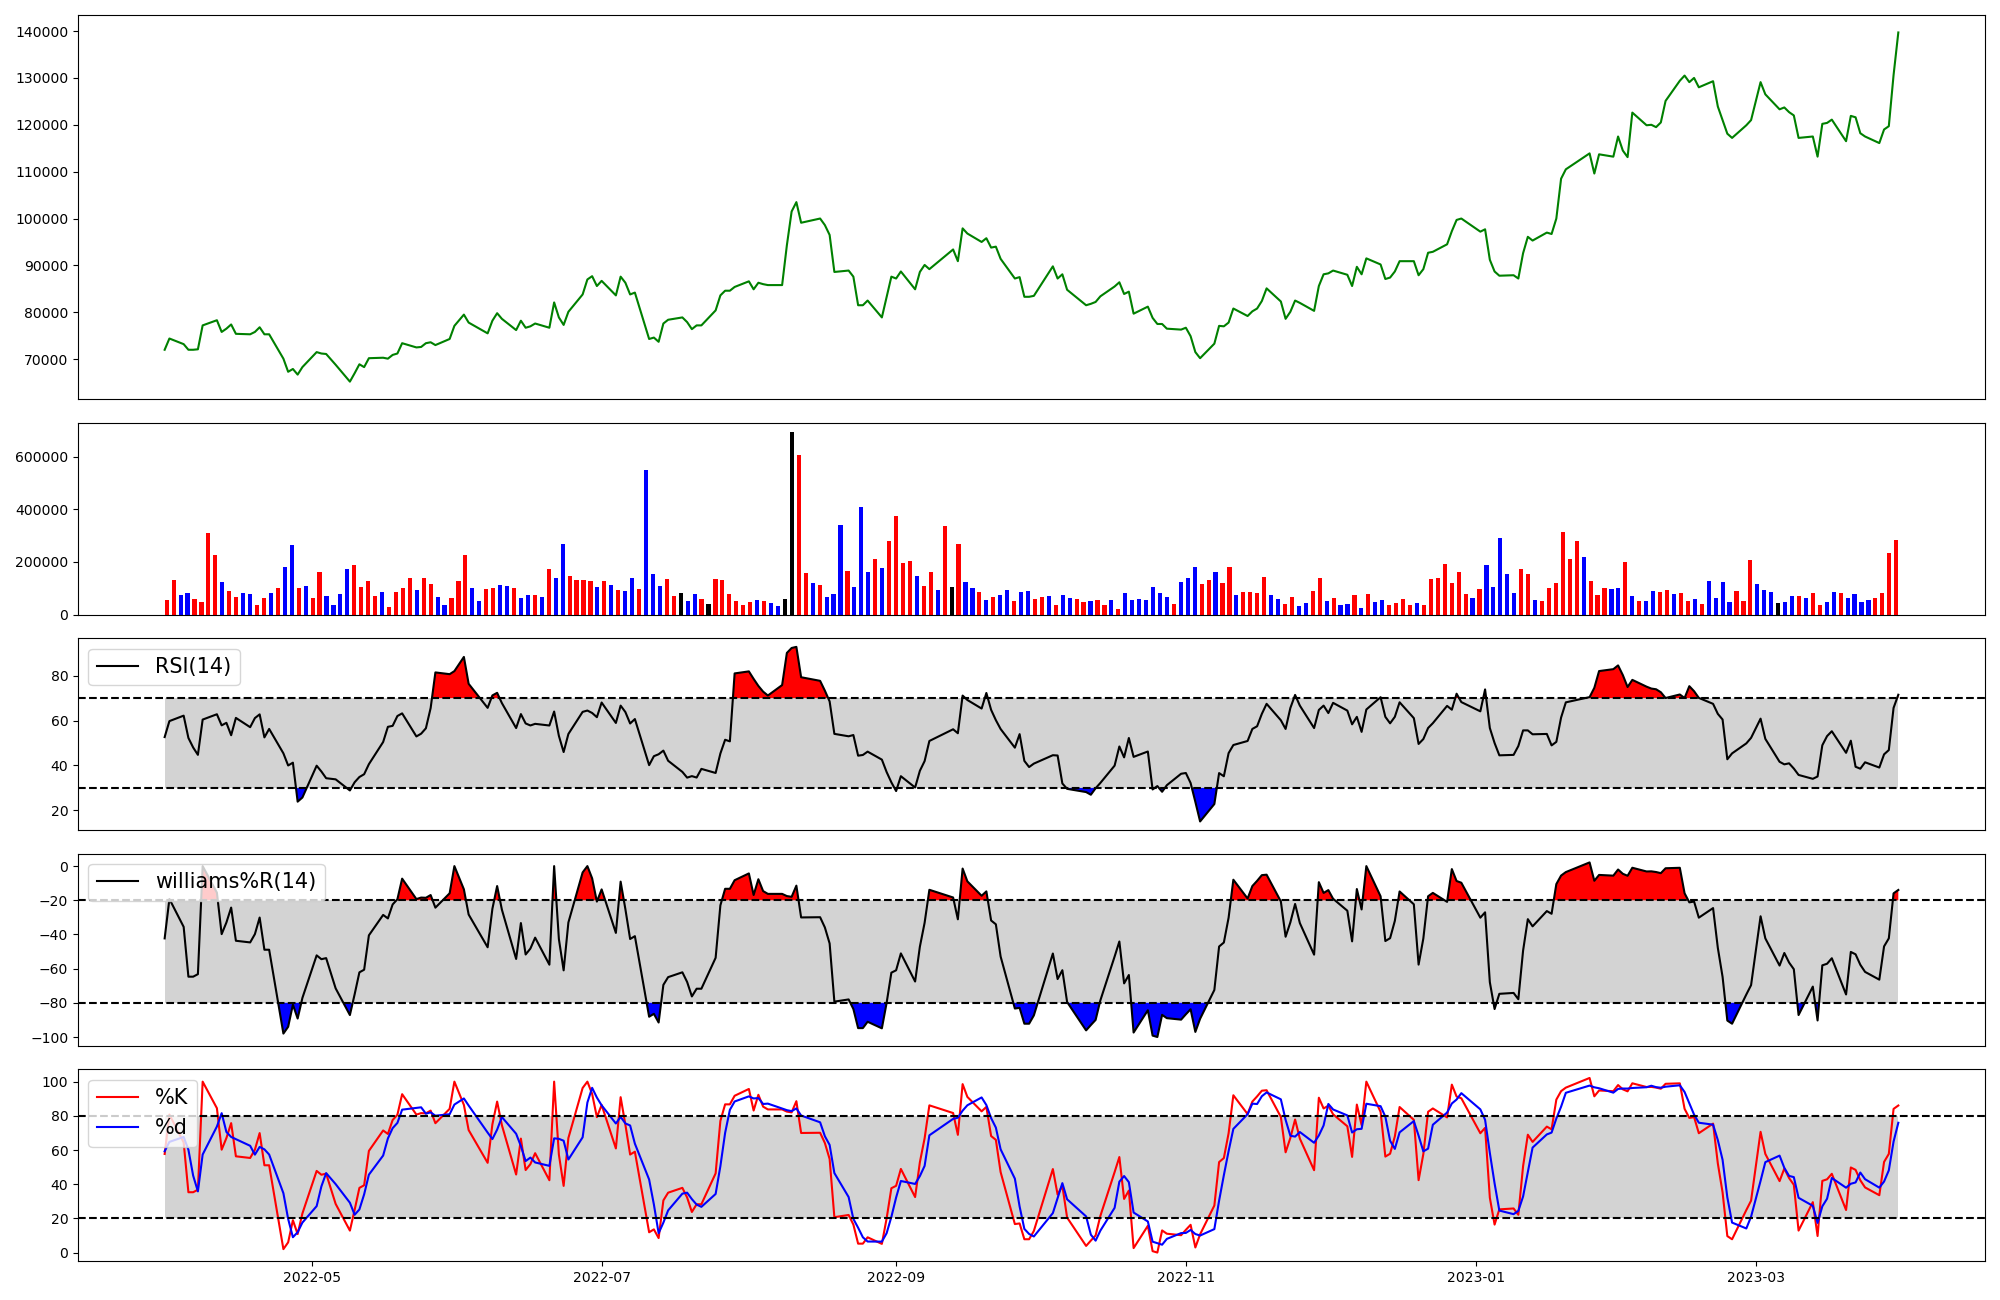
Task: Click the red %K legend line sample
Action: (x=116, y=1097)
